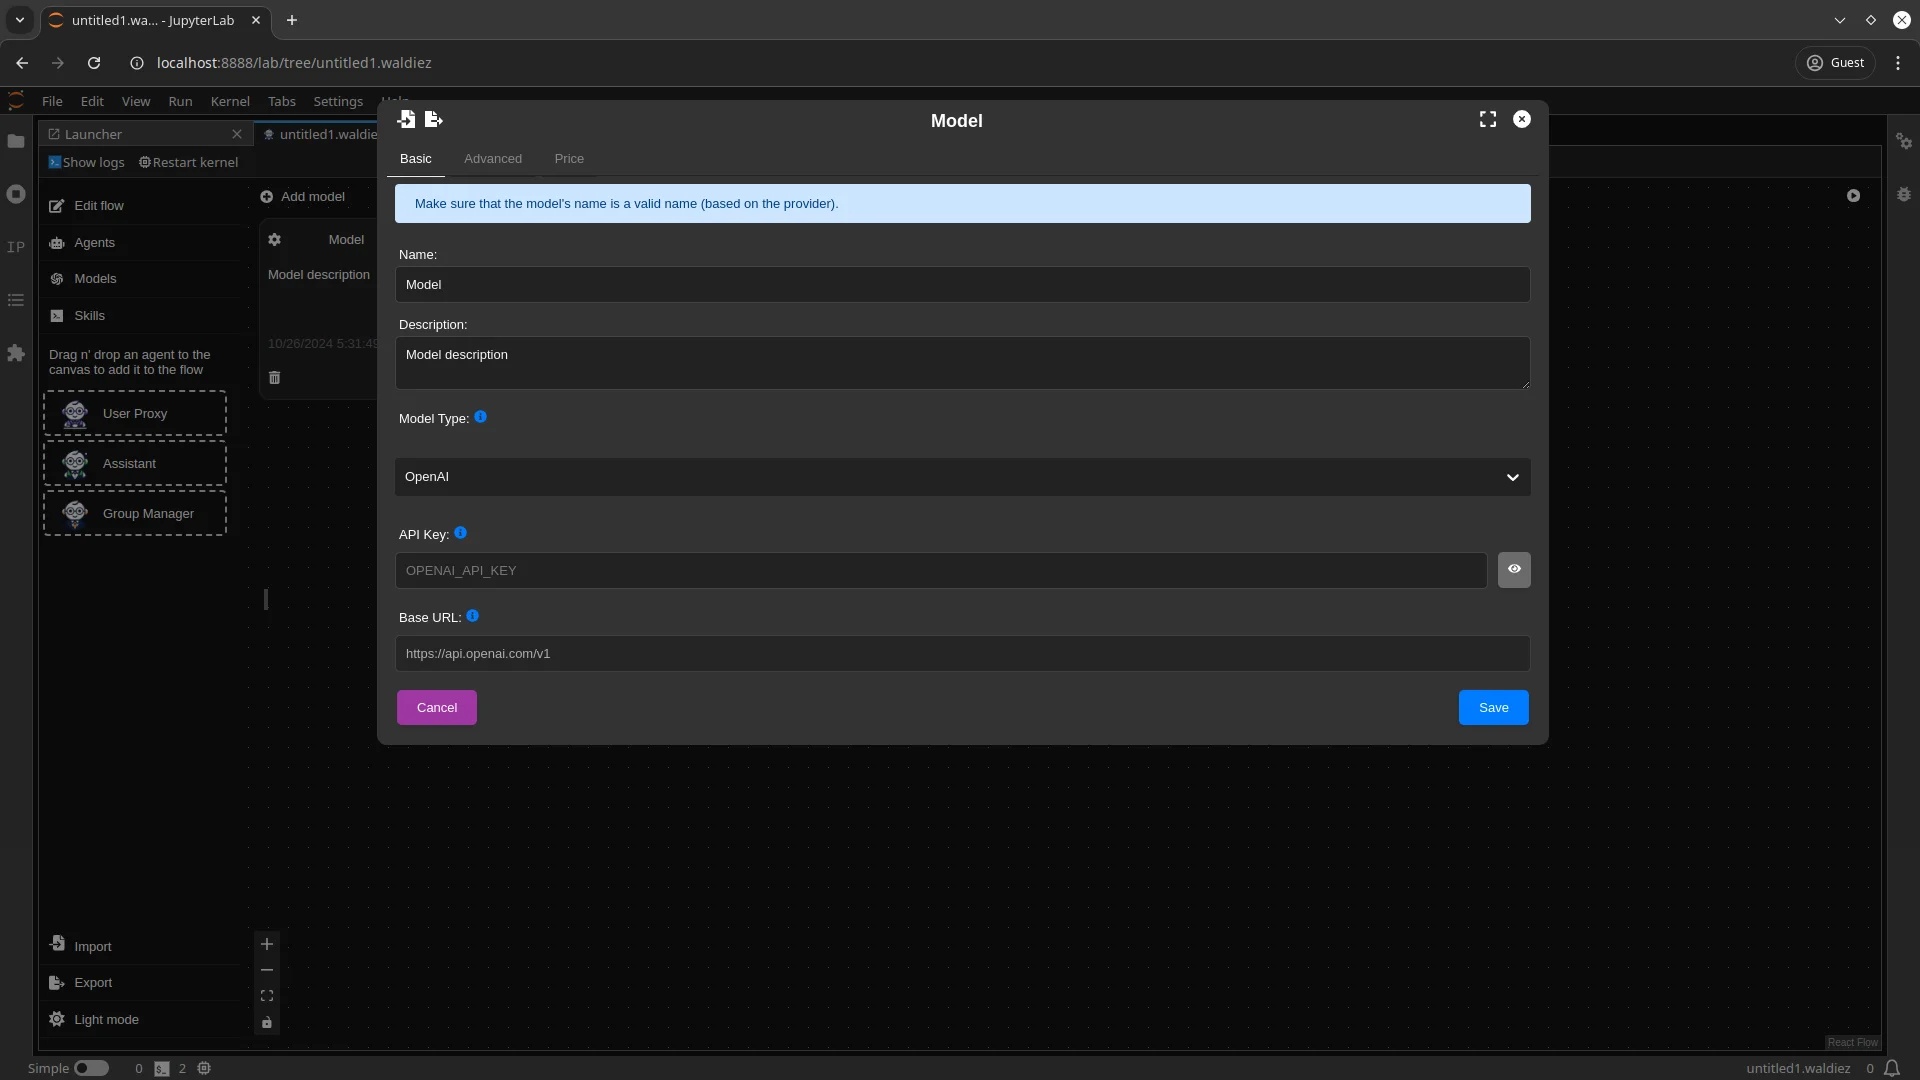Click the Cancel button in Model dialog
Screen dimensions: 1920x1080
pos(436,707)
